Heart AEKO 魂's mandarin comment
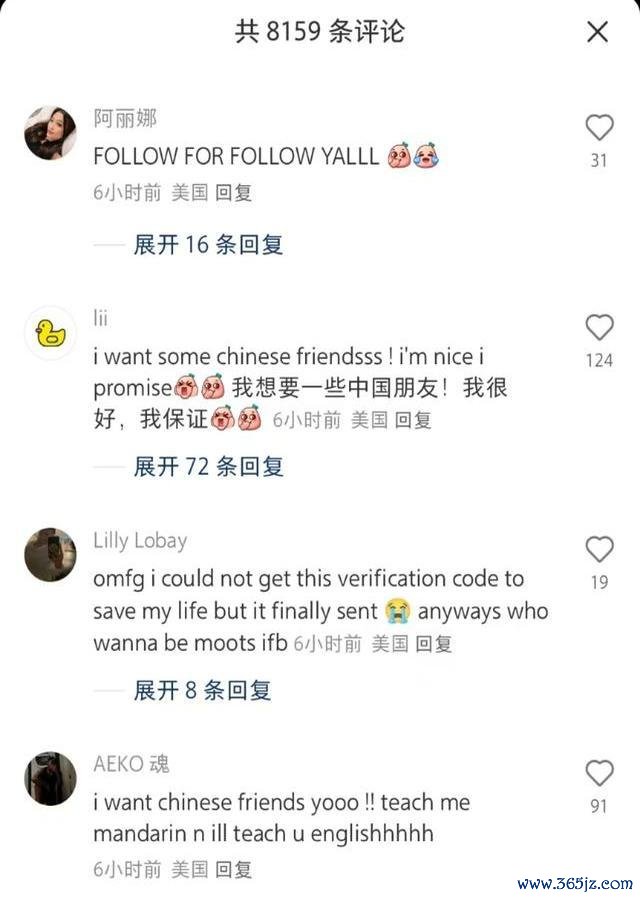The width and height of the screenshot is (640, 899). click(599, 773)
